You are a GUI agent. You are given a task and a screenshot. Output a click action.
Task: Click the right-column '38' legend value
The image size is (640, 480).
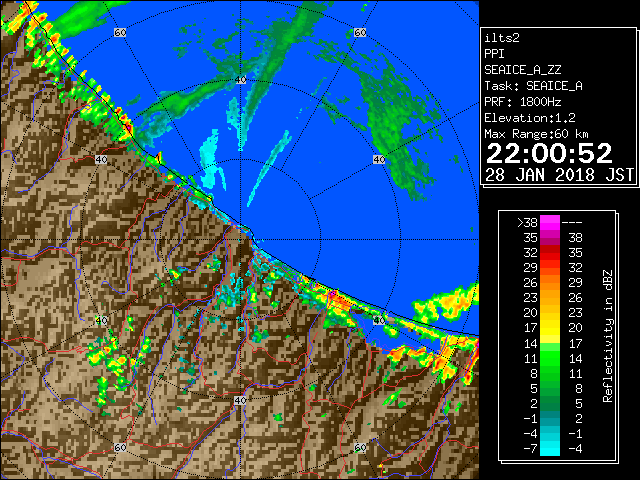[x=575, y=238]
